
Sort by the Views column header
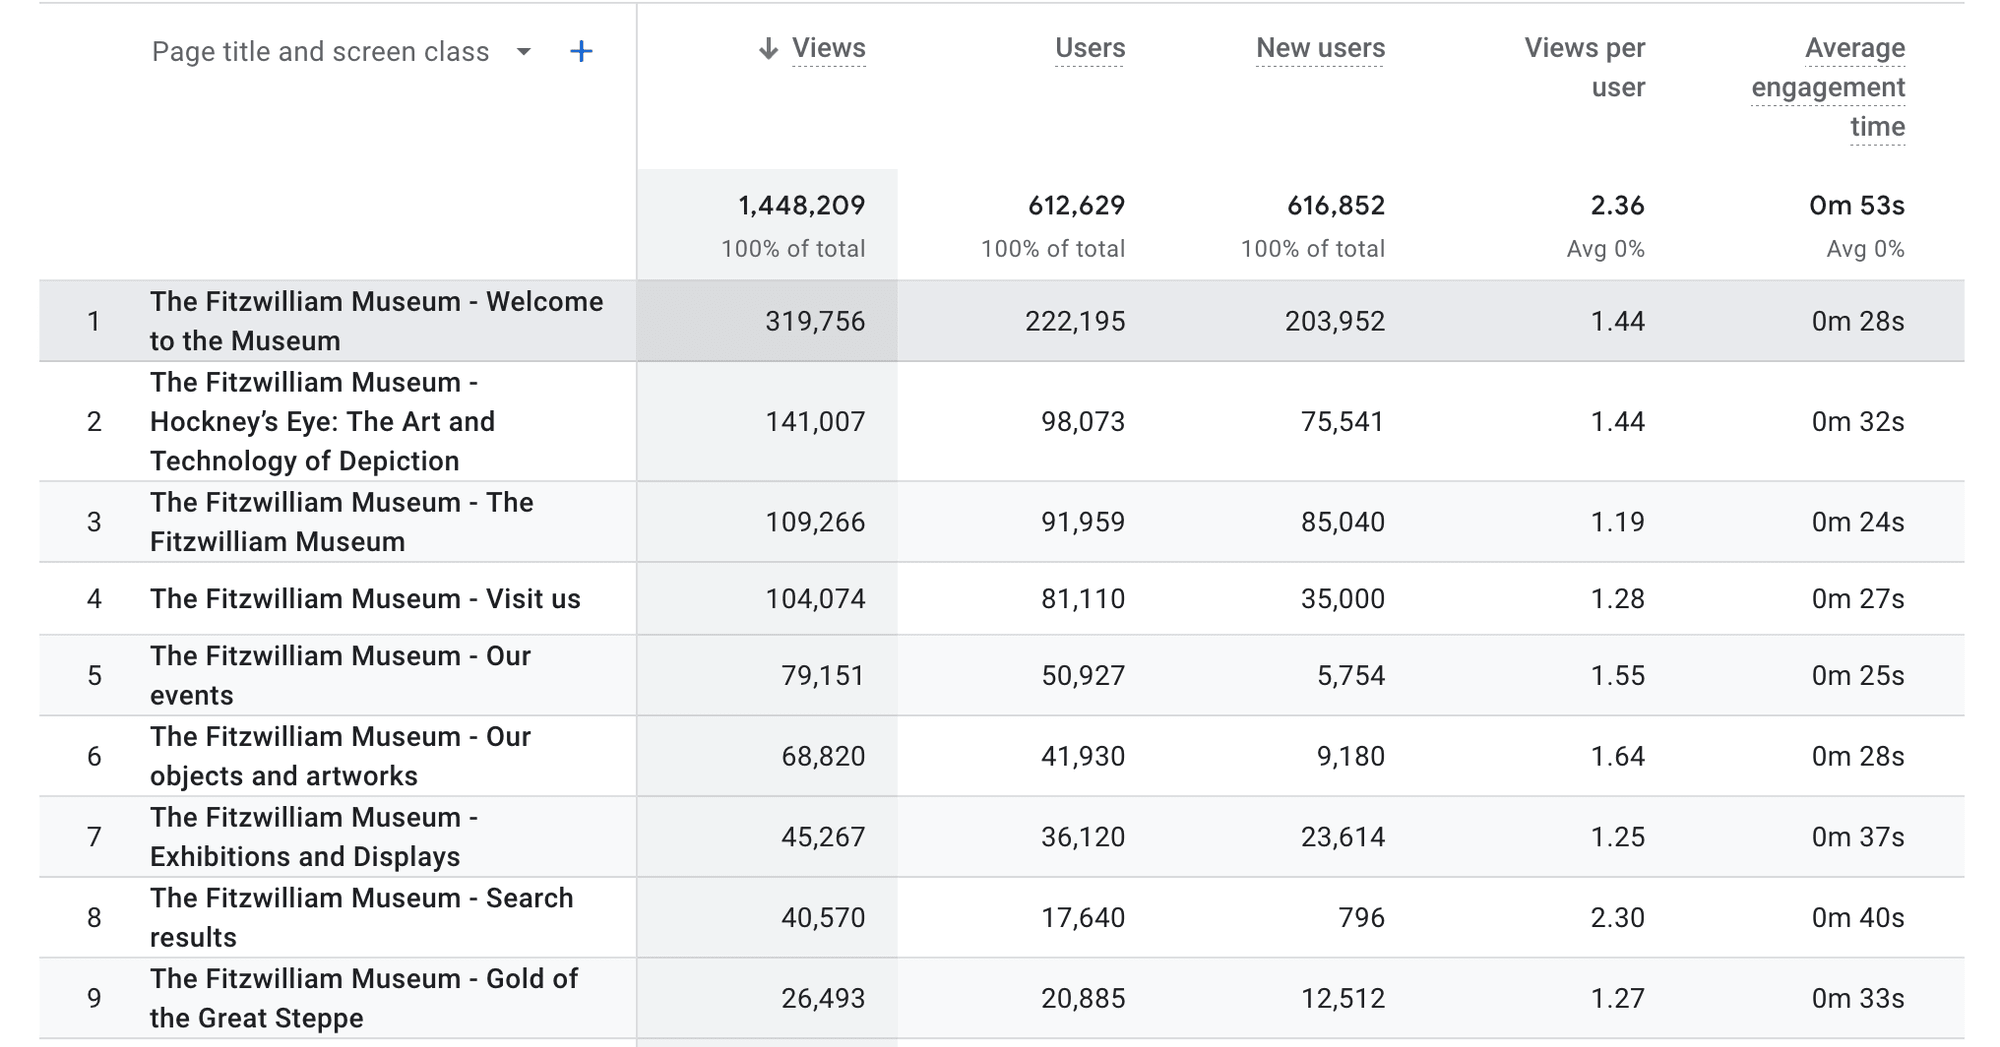pos(828,48)
